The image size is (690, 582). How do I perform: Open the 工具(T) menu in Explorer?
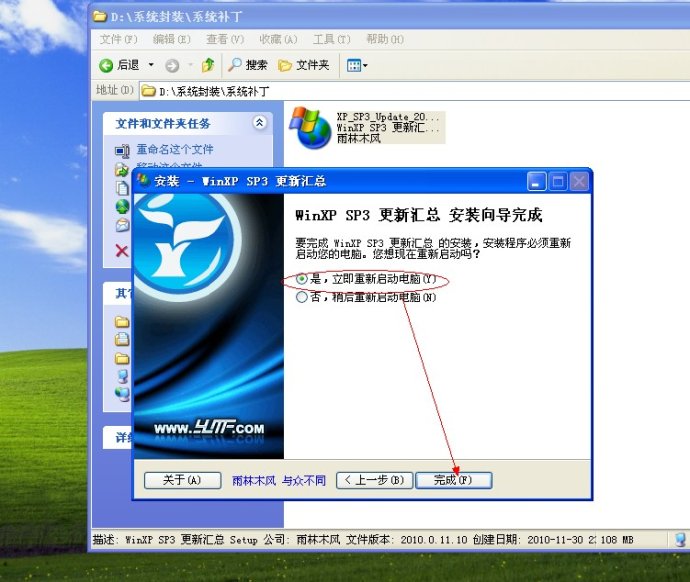pyautogui.click(x=331, y=40)
